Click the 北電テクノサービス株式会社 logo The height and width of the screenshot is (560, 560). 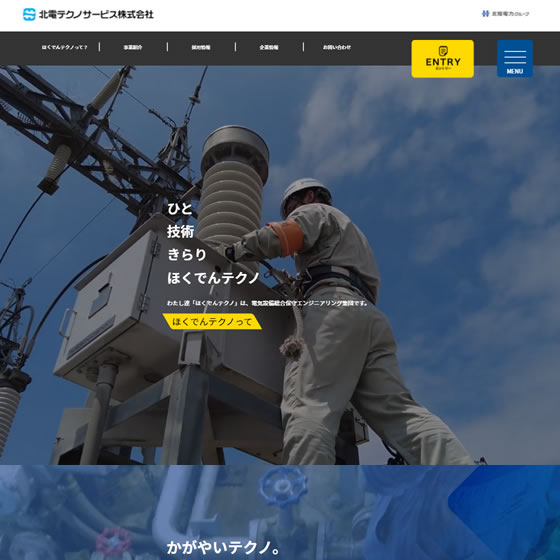tap(88, 14)
